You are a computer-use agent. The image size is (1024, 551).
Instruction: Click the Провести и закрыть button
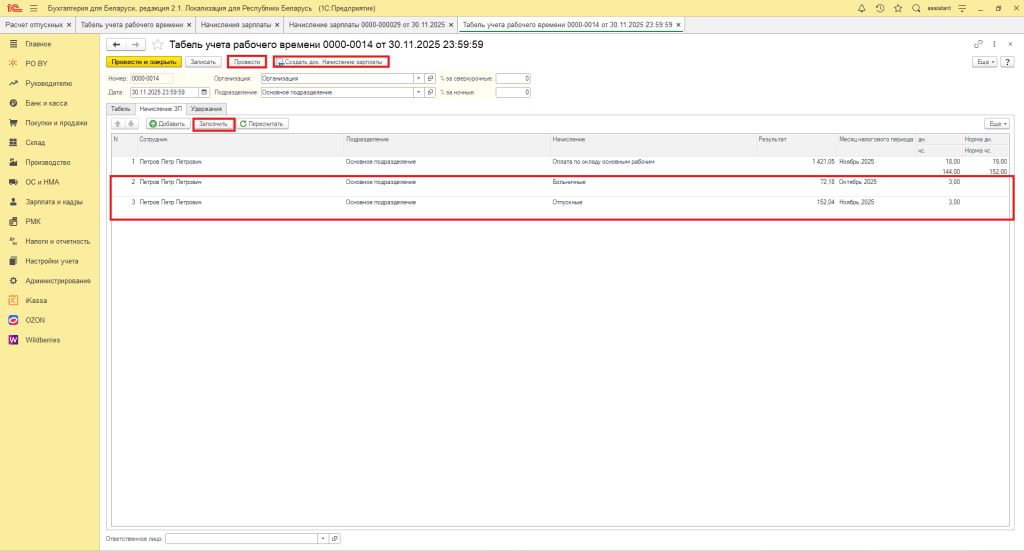click(144, 62)
